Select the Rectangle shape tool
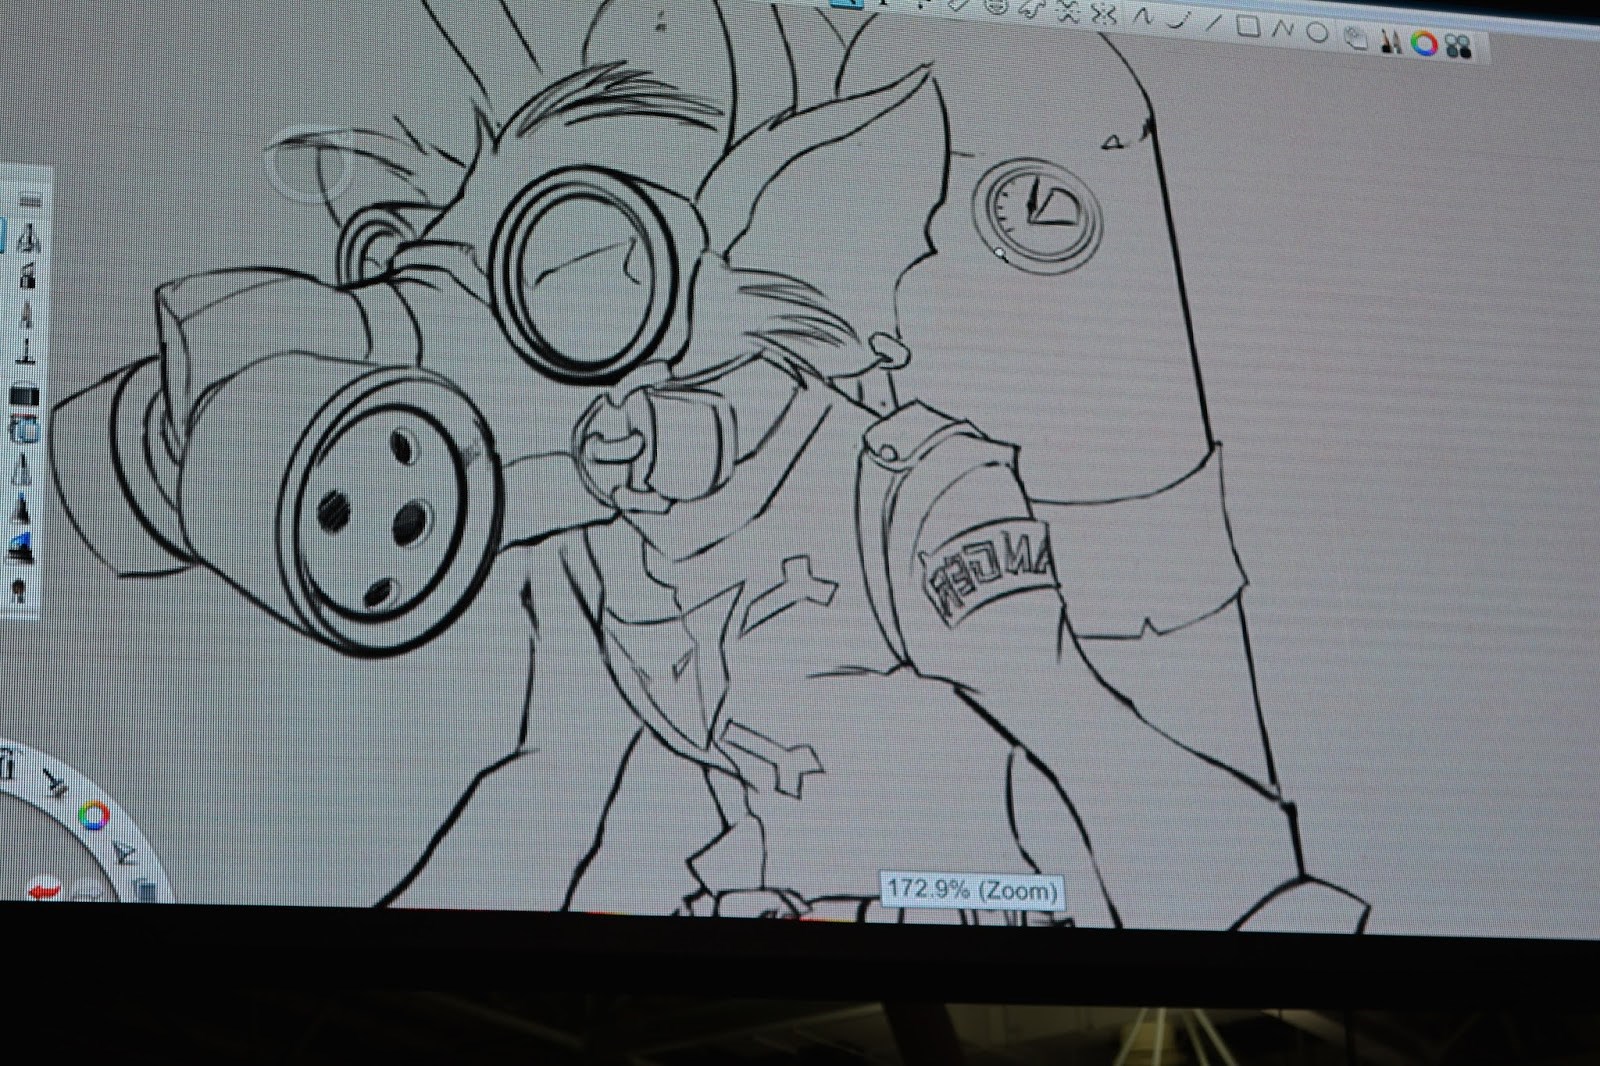The height and width of the screenshot is (1066, 1600). coord(1248,26)
